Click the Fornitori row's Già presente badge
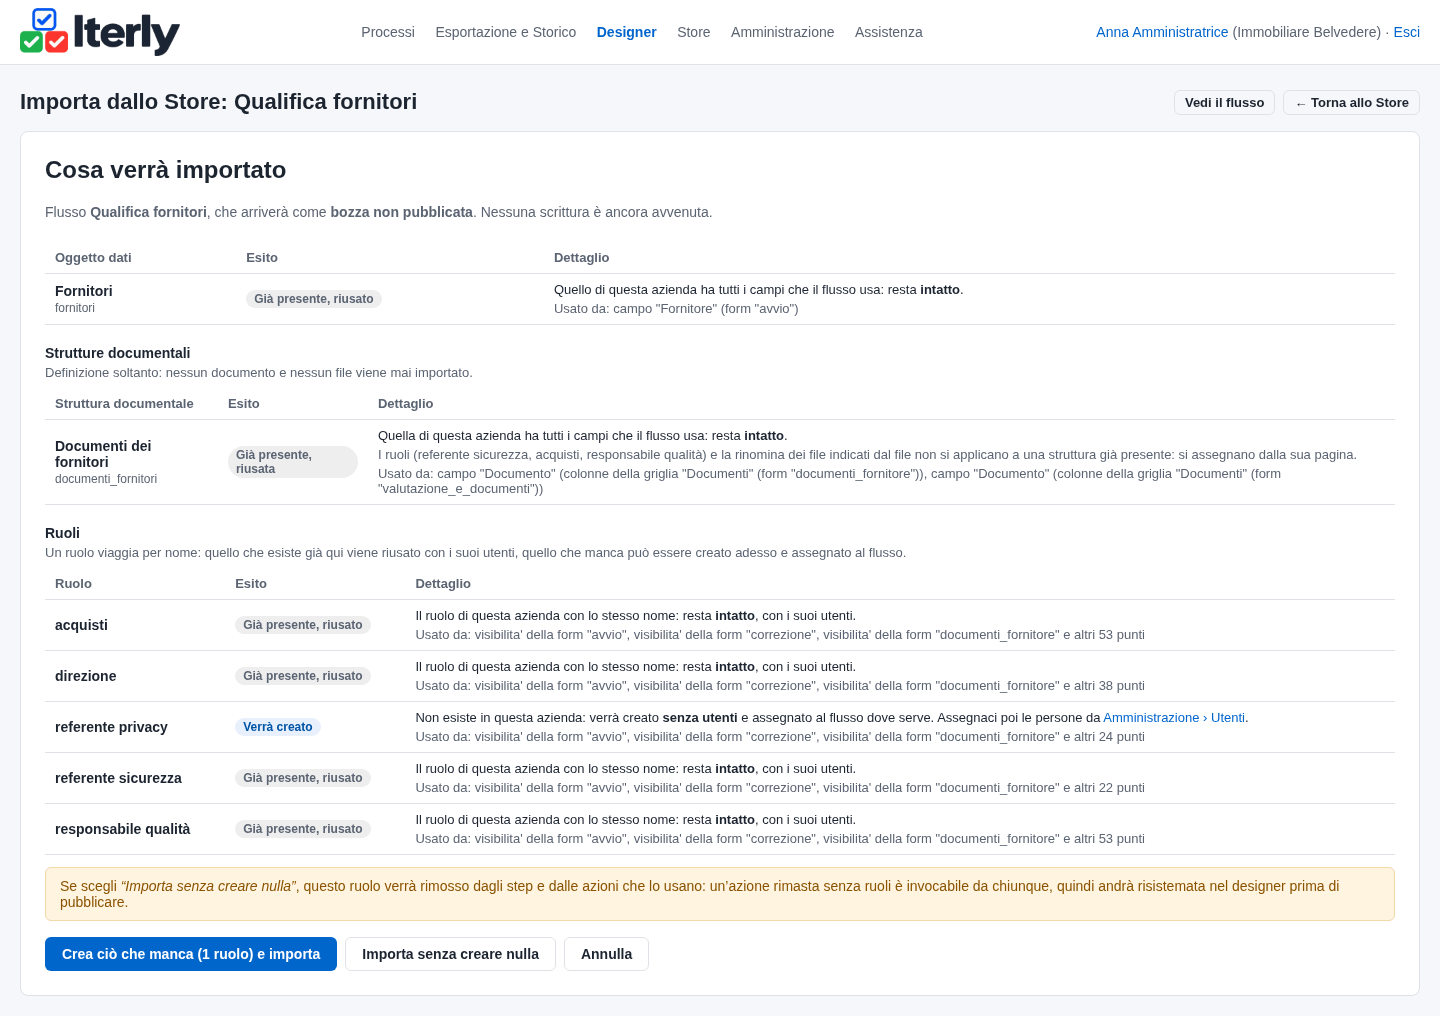 coord(314,299)
